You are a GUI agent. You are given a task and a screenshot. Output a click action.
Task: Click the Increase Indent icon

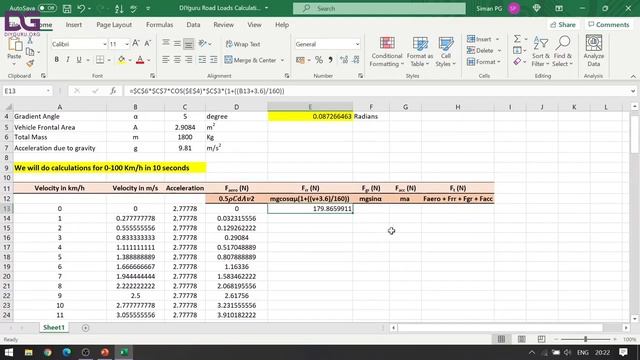213,60
